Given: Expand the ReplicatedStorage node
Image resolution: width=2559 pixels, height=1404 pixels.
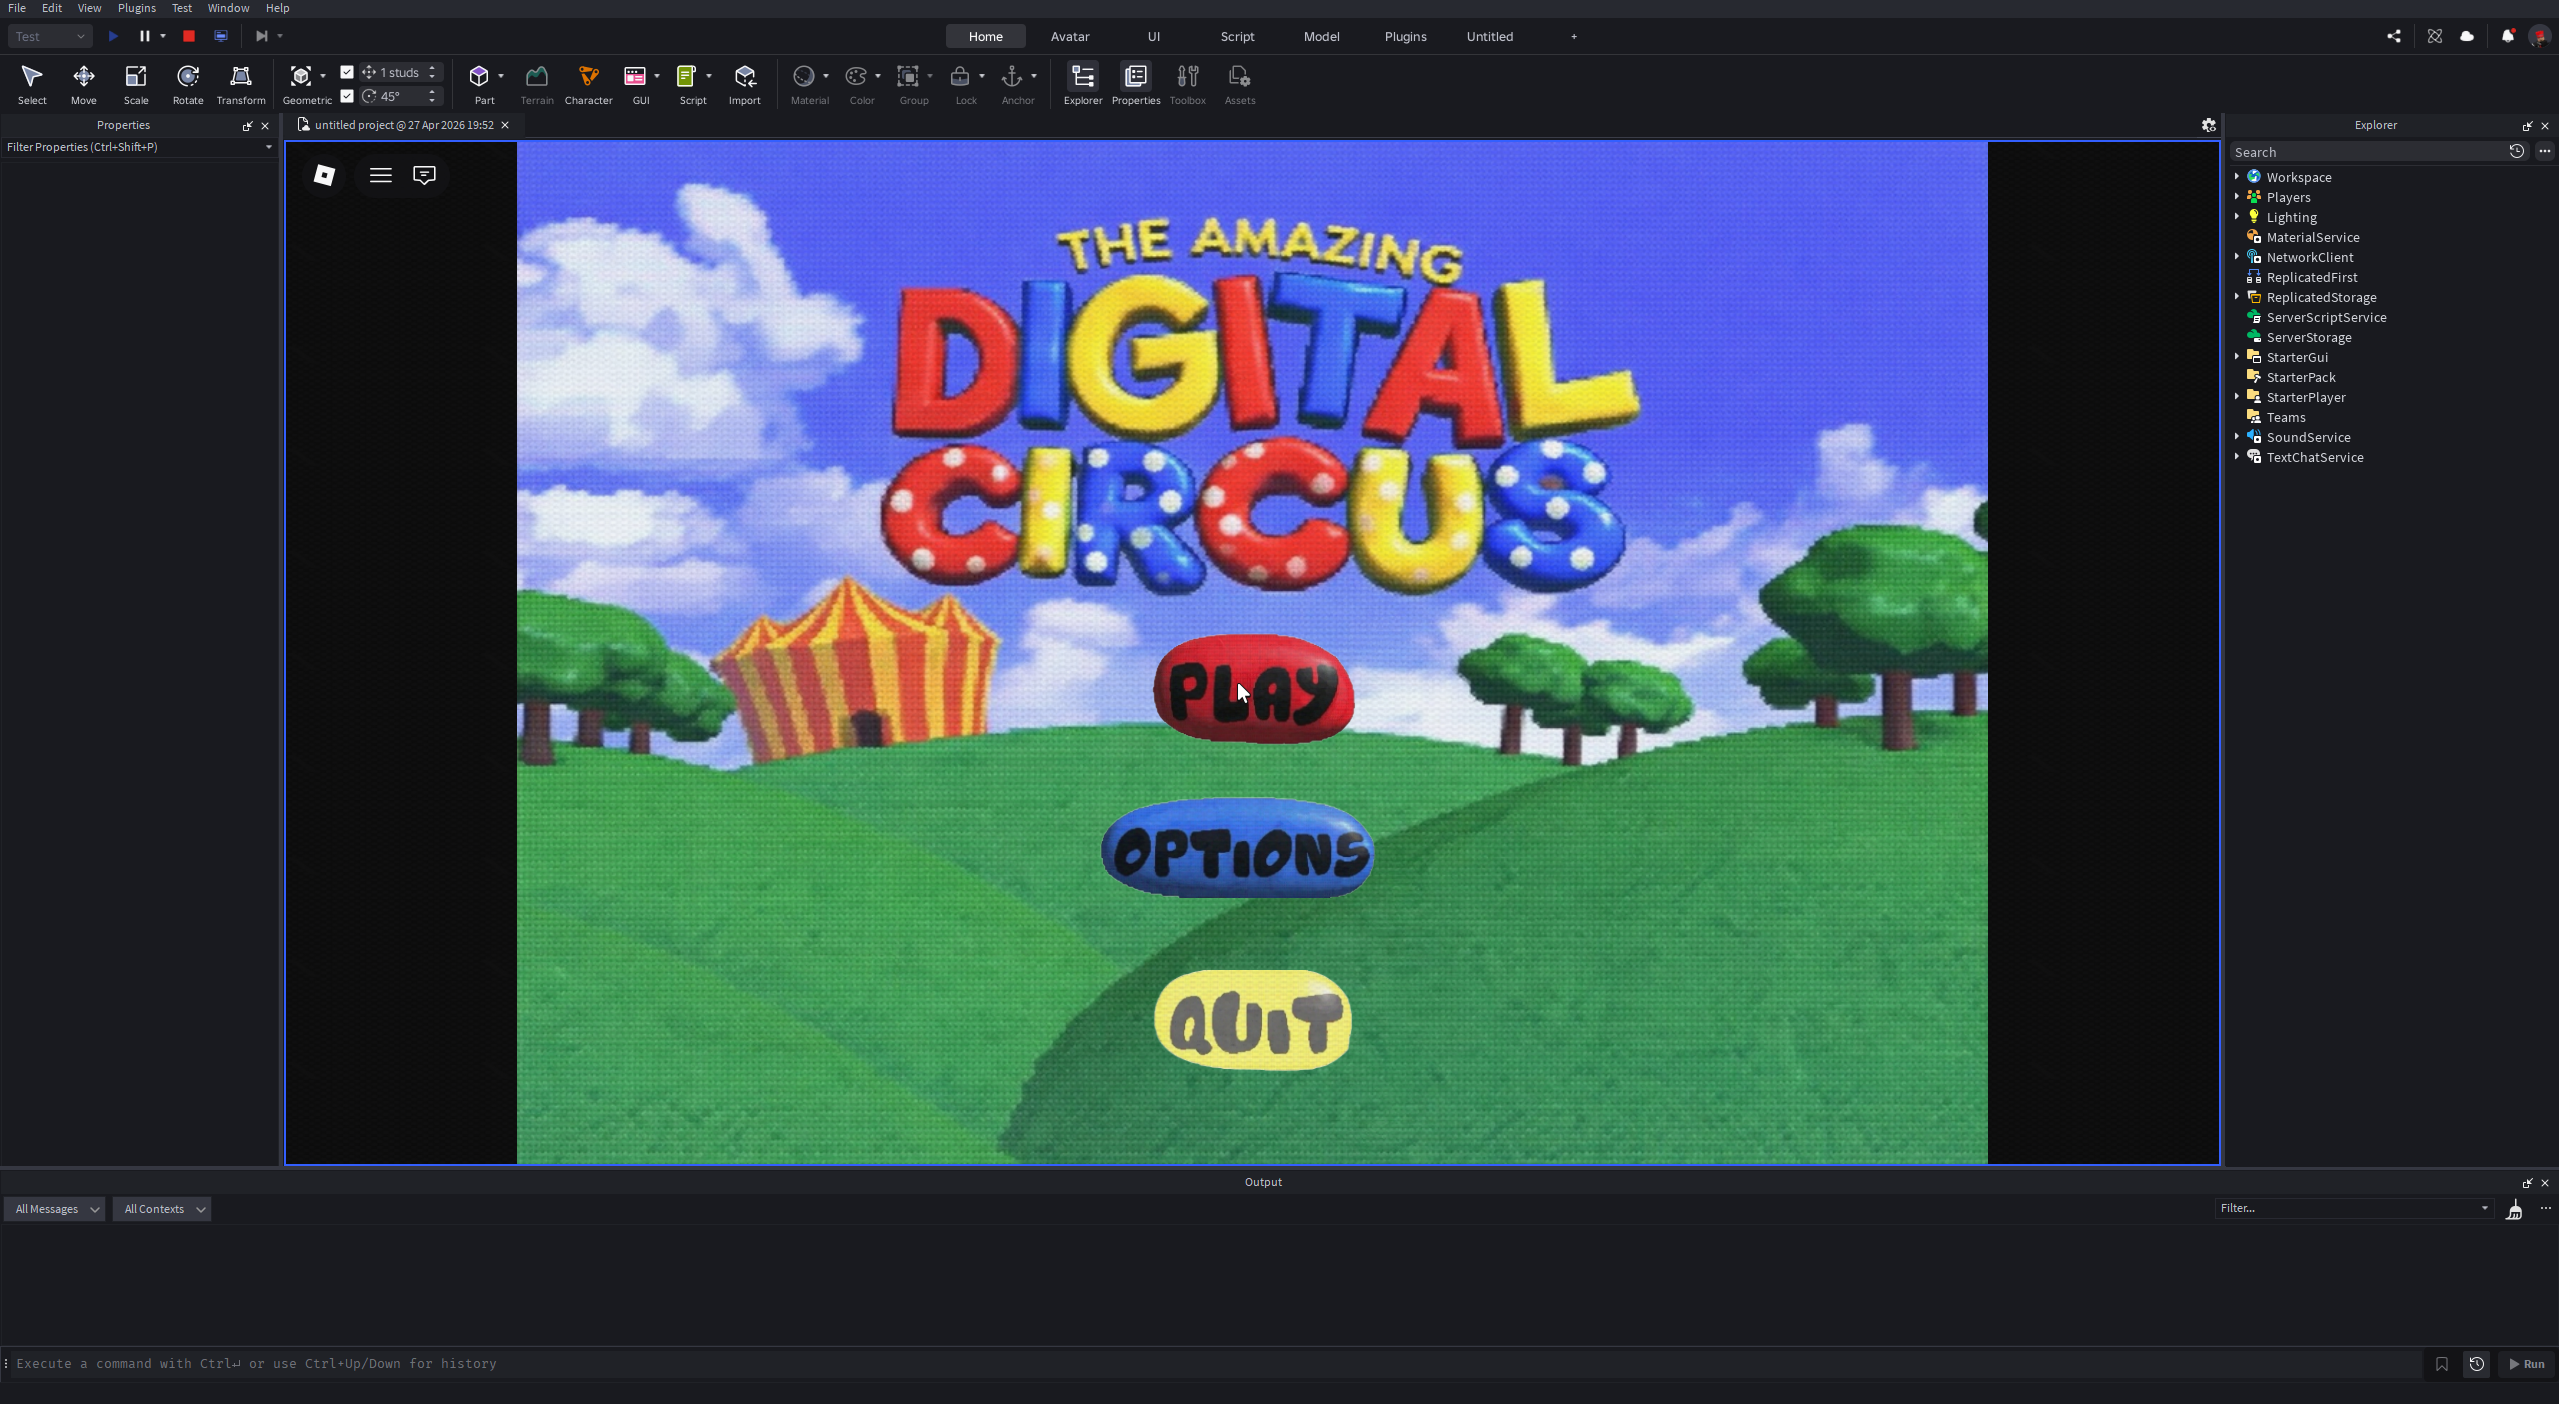Looking at the screenshot, I should (2237, 297).
